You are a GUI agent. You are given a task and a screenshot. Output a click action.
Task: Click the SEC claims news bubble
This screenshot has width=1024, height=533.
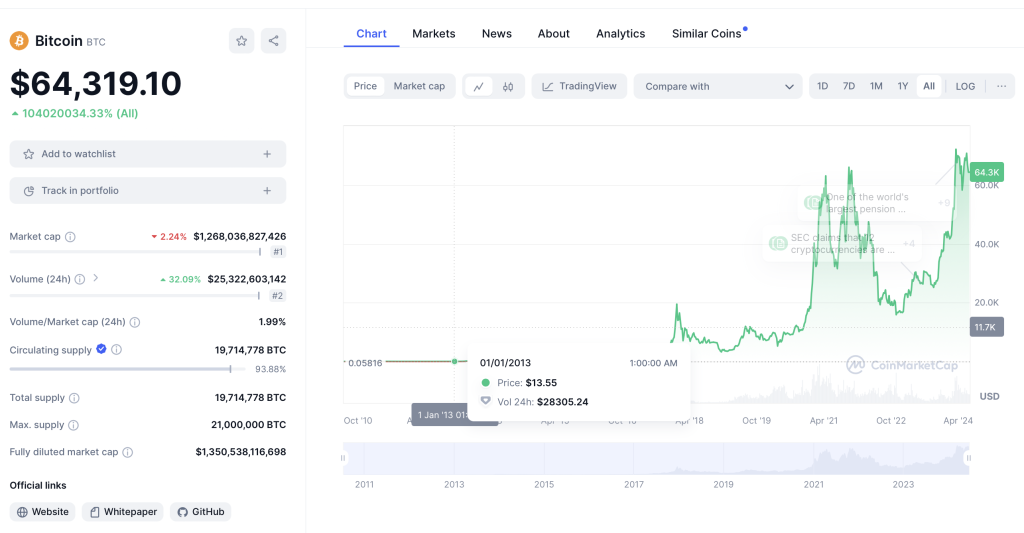coord(842,244)
